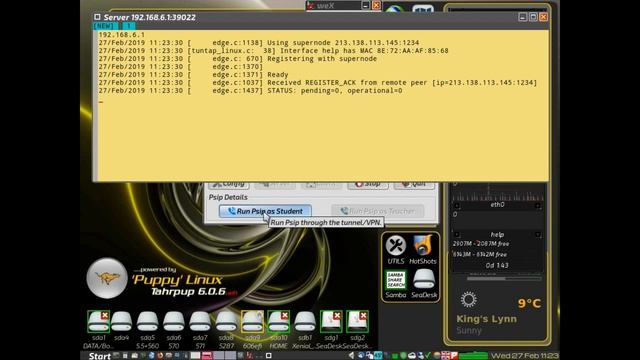Click the Quit button in the Psip window

(414, 184)
